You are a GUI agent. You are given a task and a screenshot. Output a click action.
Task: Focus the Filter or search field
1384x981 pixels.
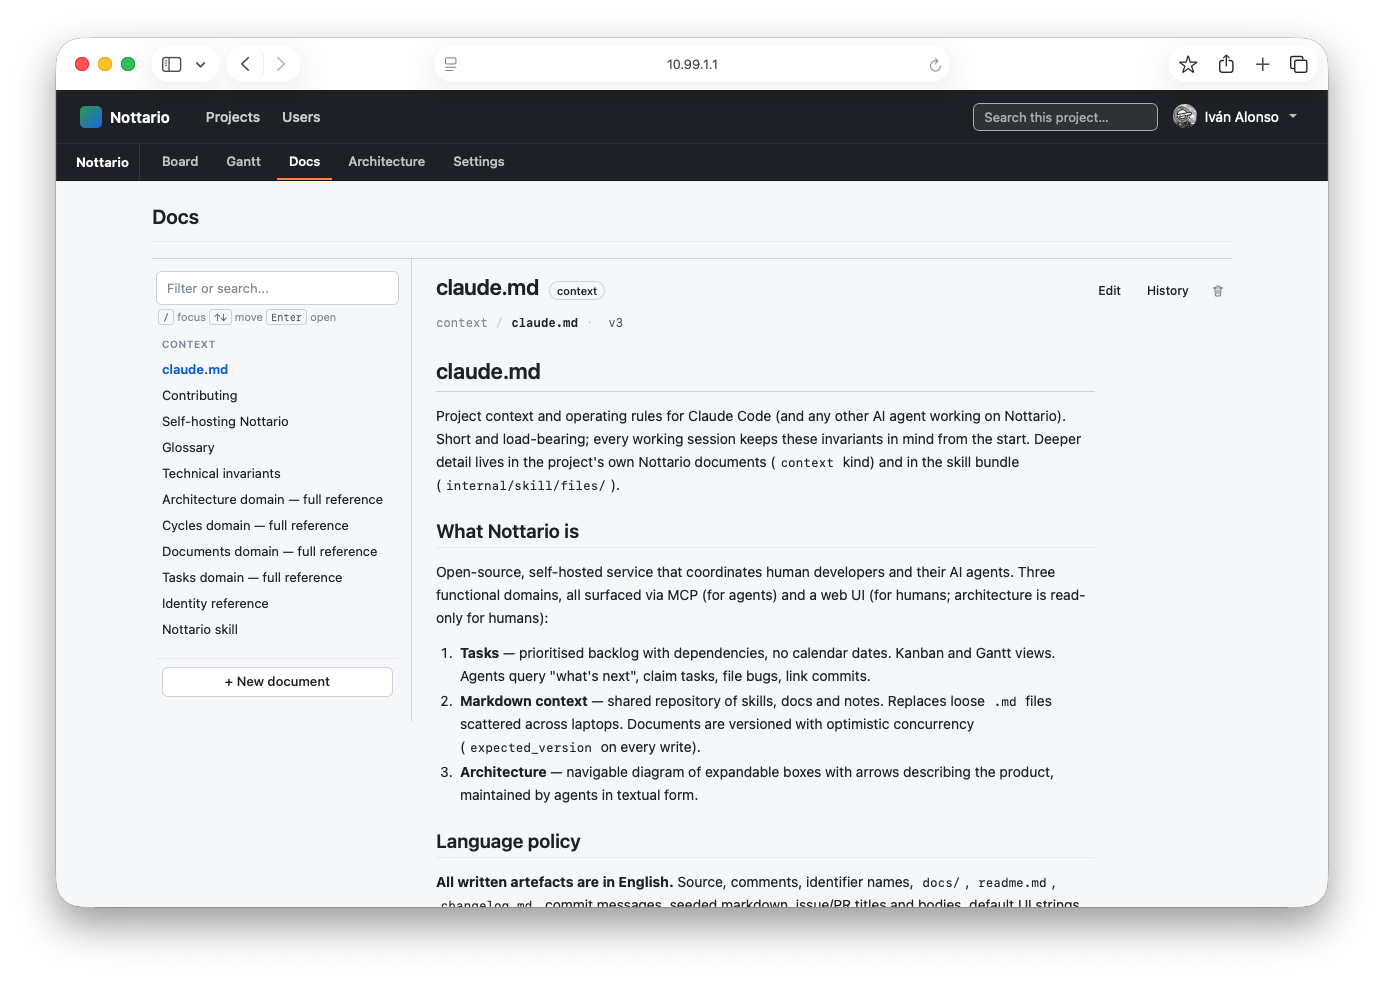(x=277, y=288)
